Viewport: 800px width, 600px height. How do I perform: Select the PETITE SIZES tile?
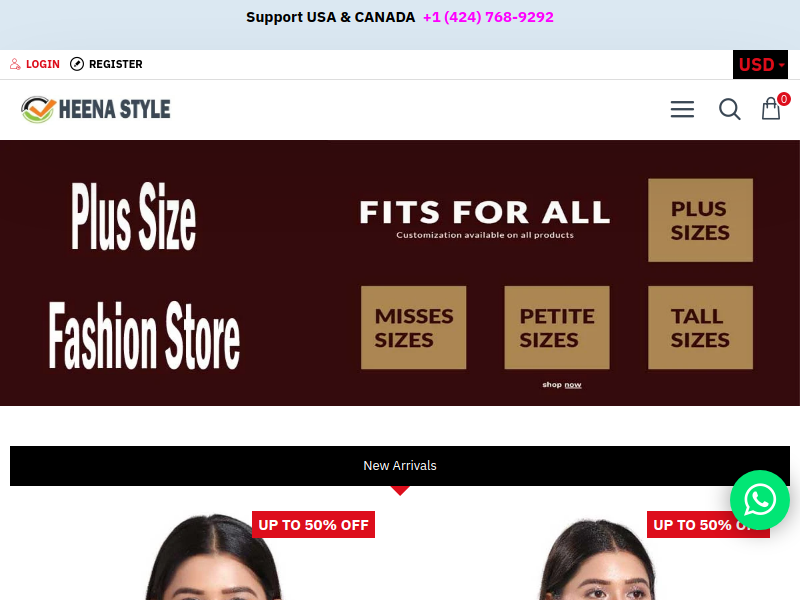click(x=557, y=328)
